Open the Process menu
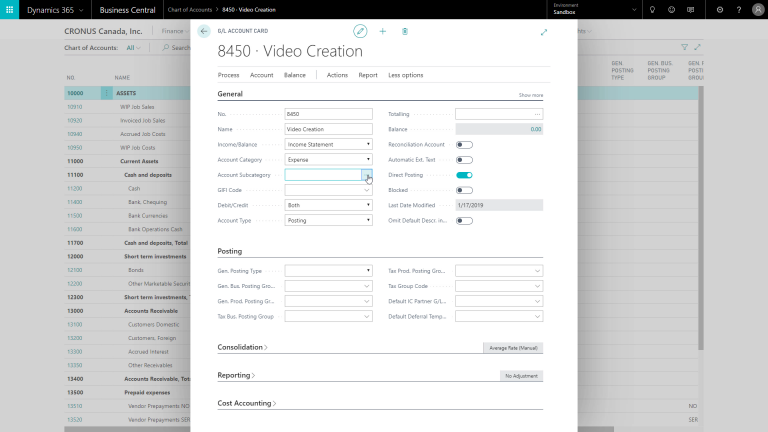This screenshot has height=432, width=768. pyautogui.click(x=228, y=75)
